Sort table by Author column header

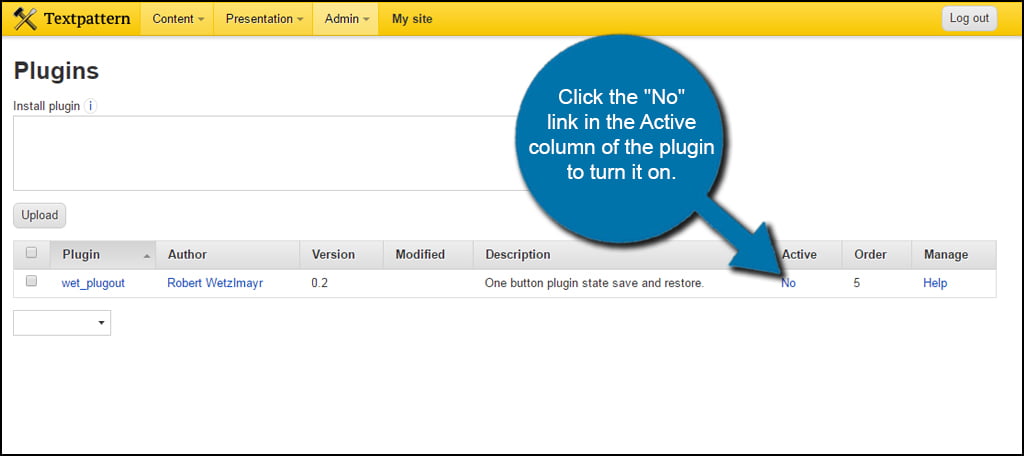[187, 255]
